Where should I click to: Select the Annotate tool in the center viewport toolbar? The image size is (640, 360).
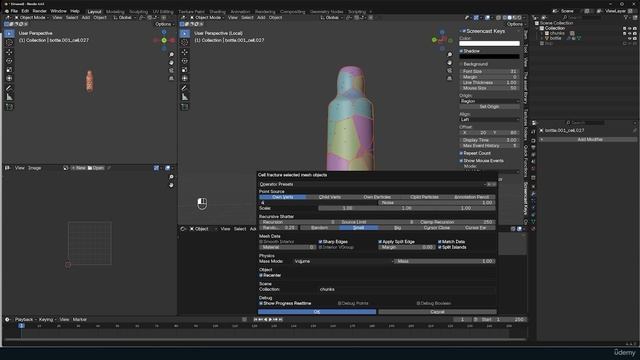(184, 88)
